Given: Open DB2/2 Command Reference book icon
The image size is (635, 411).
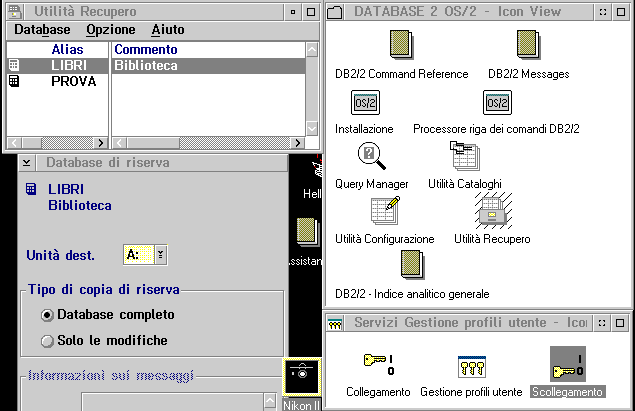Looking at the screenshot, I should tap(401, 45).
